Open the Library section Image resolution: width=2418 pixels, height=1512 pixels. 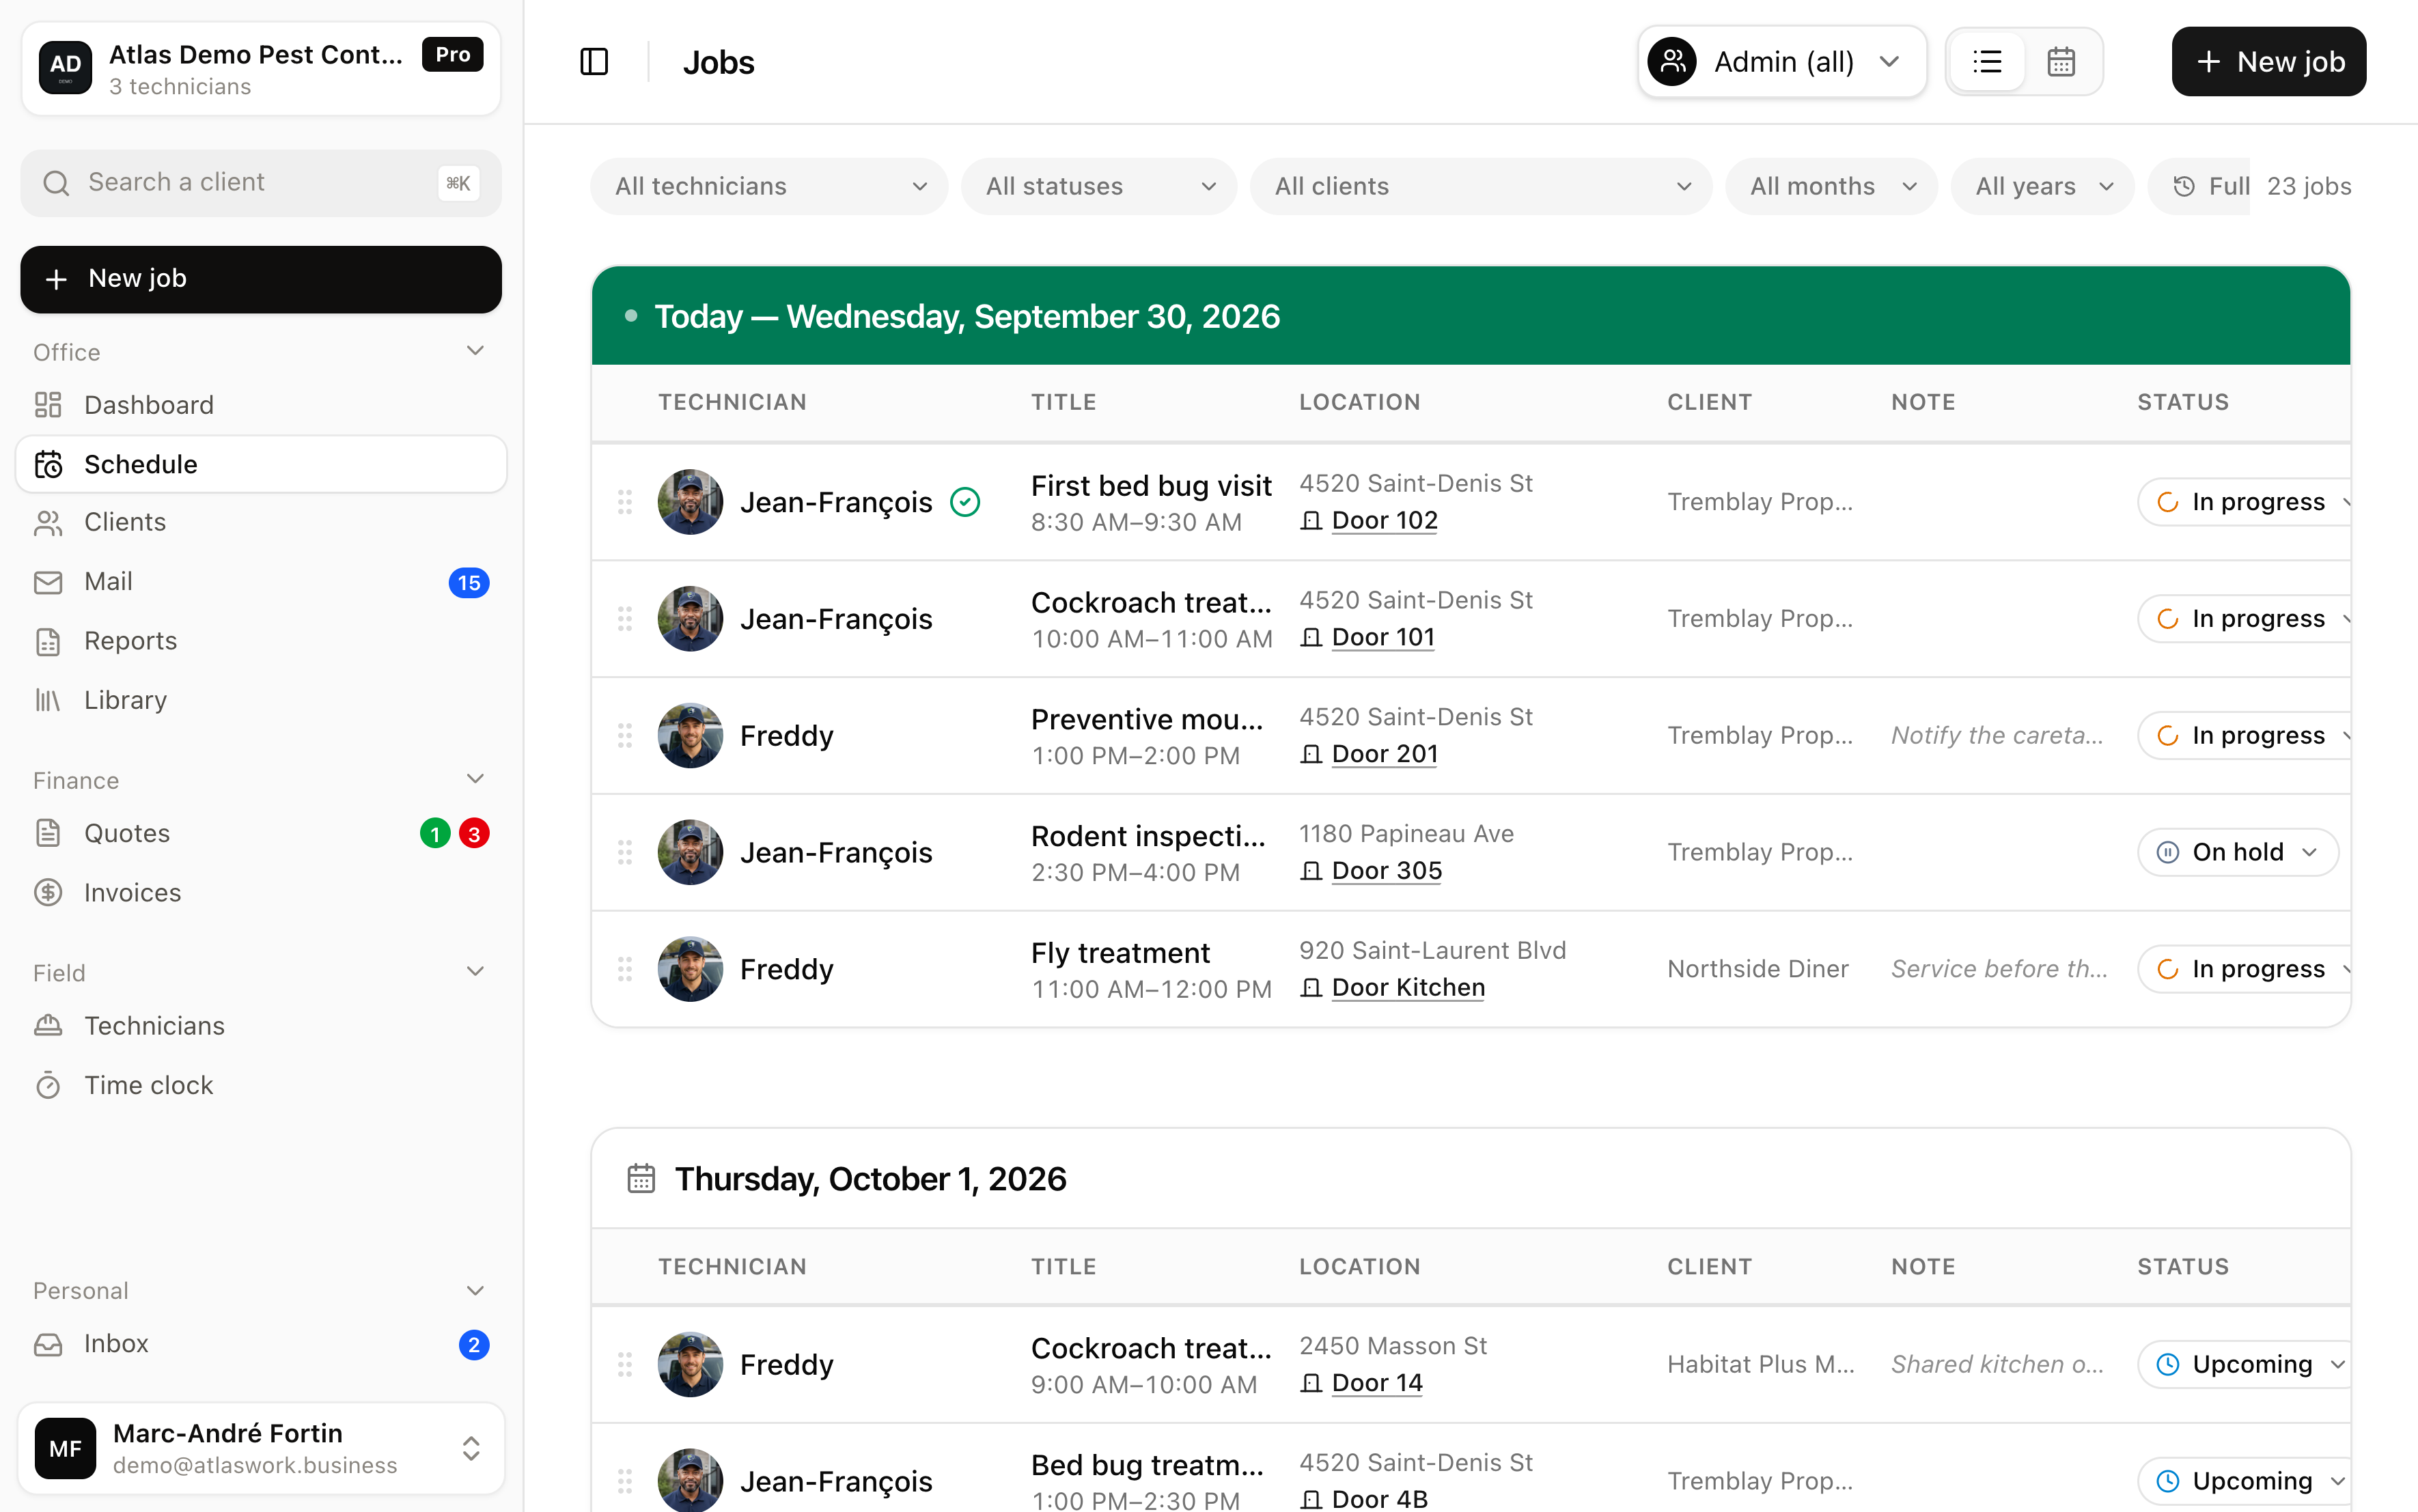[x=261, y=700]
